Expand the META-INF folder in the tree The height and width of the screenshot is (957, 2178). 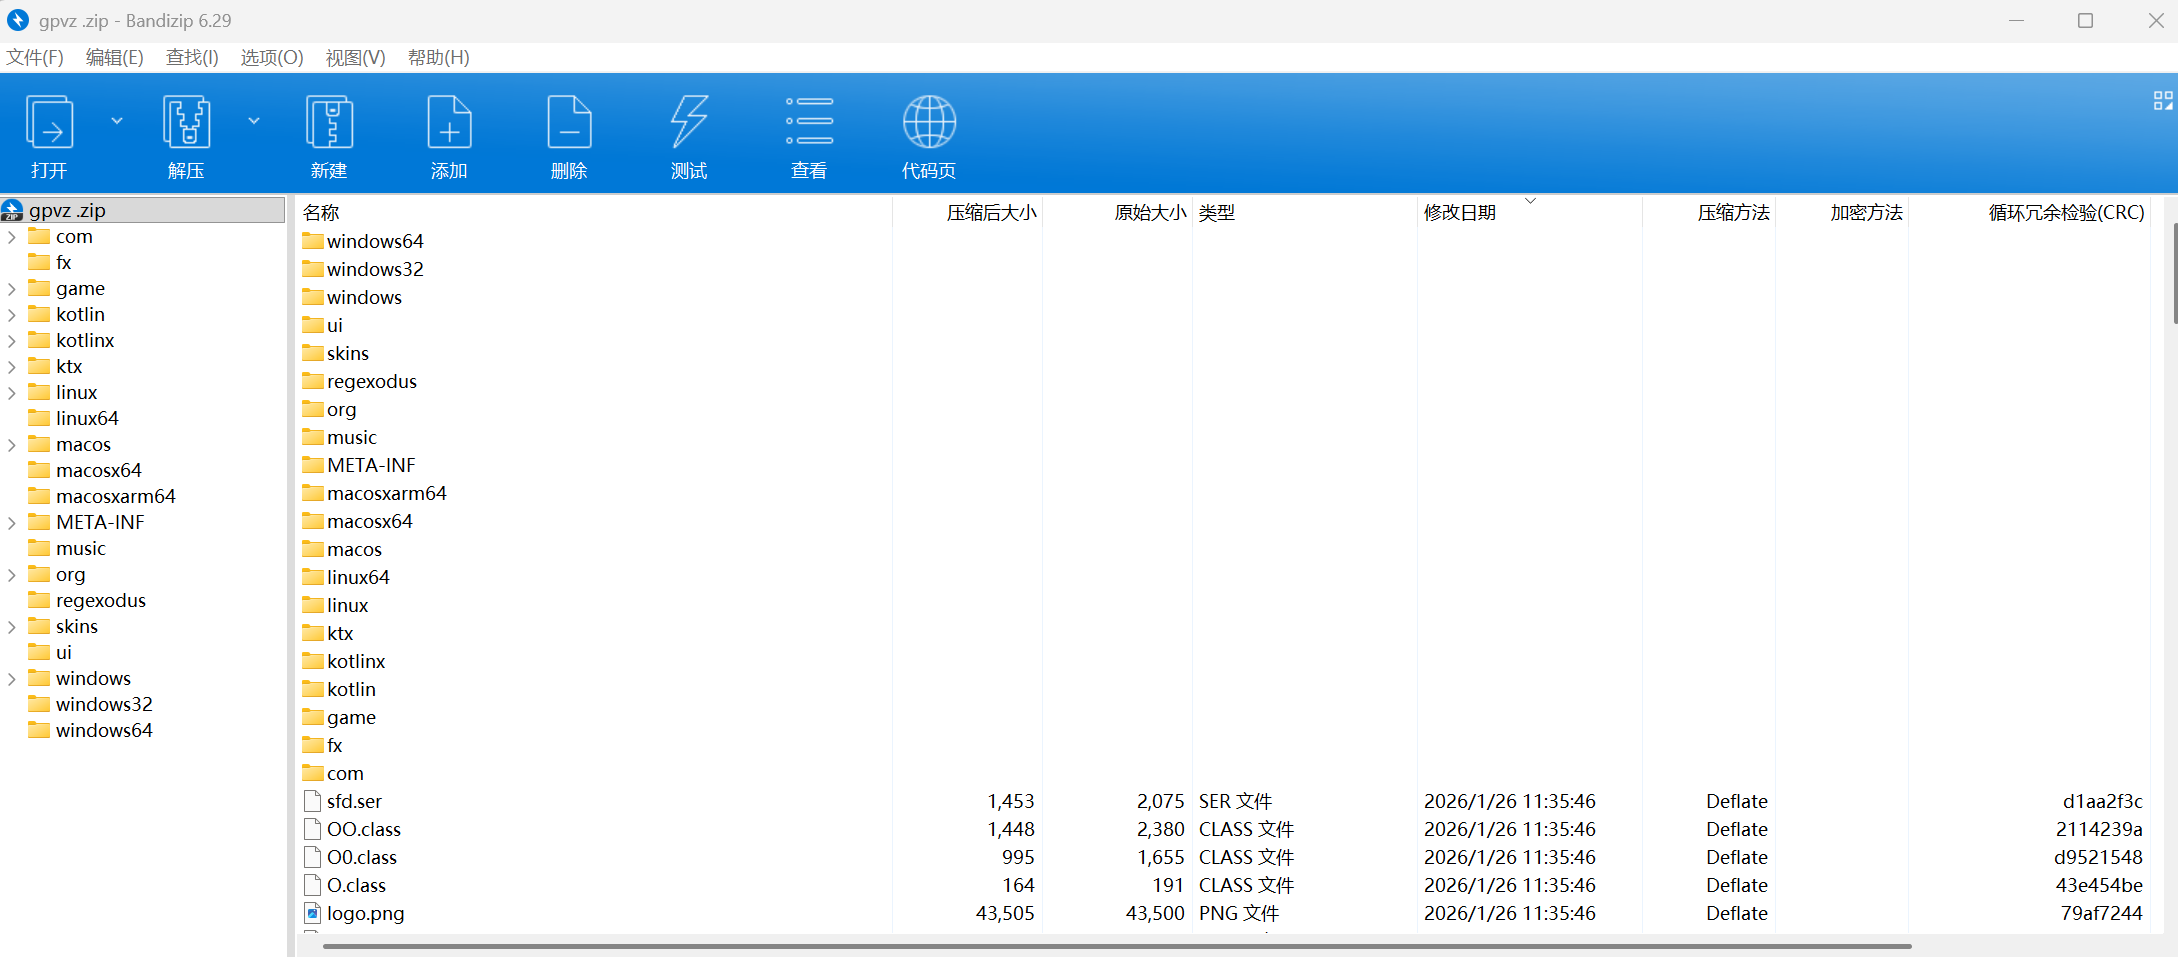coord(12,523)
